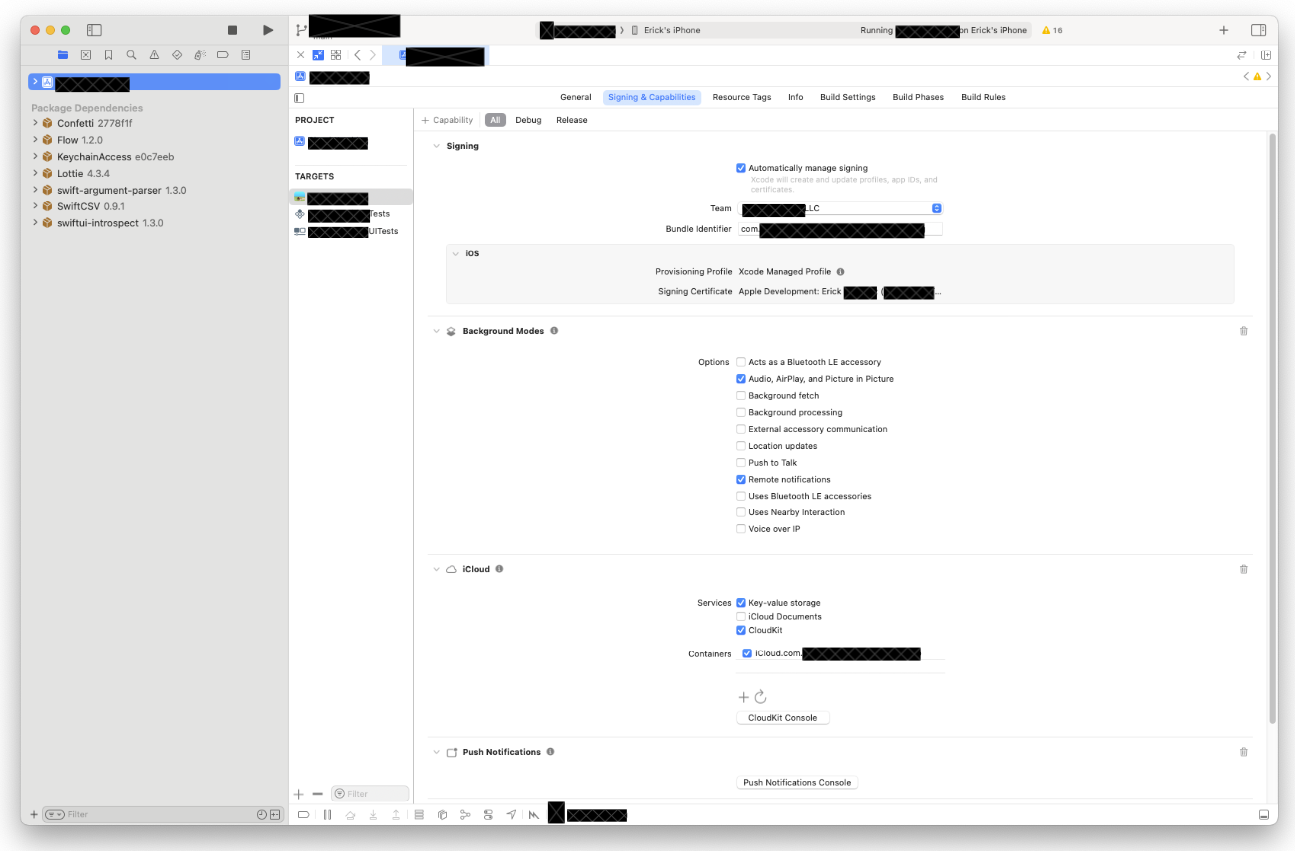
Task: Uncheck Key-value storage service
Action: click(741, 603)
